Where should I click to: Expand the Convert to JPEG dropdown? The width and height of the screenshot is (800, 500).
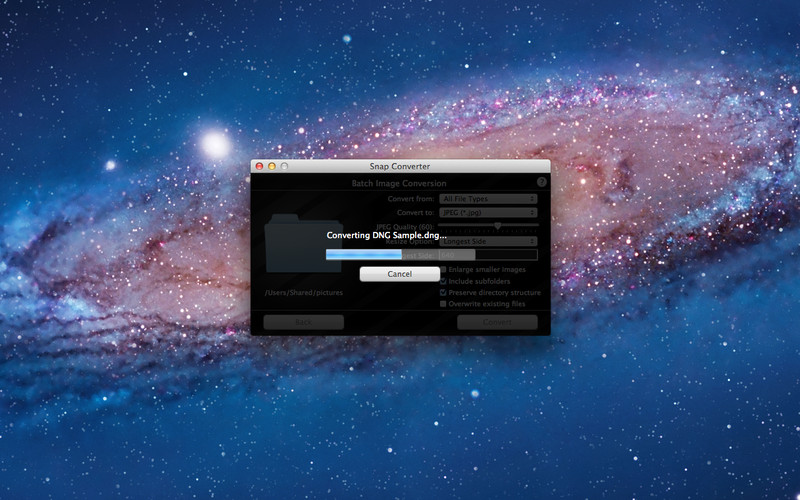pyautogui.click(x=488, y=213)
